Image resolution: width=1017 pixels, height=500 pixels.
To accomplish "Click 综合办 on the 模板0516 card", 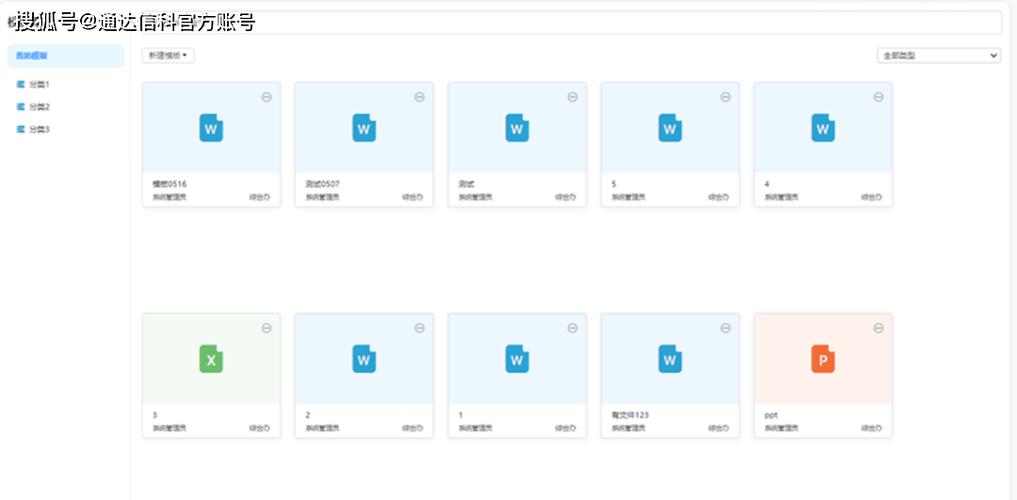I will [x=260, y=197].
